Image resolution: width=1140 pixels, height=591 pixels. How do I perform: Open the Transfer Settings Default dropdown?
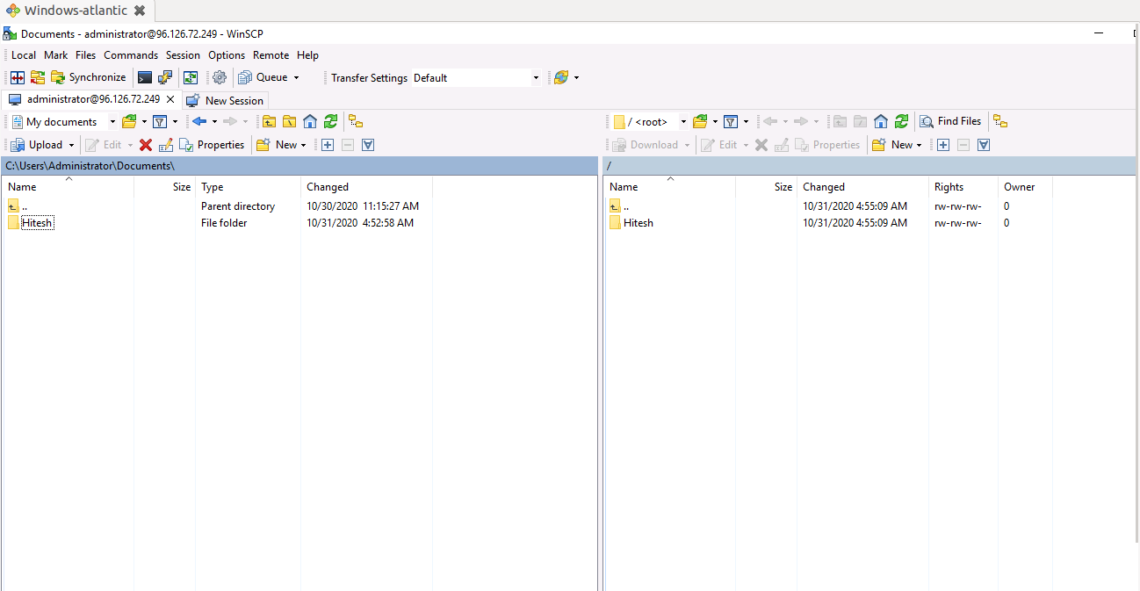click(x=536, y=77)
